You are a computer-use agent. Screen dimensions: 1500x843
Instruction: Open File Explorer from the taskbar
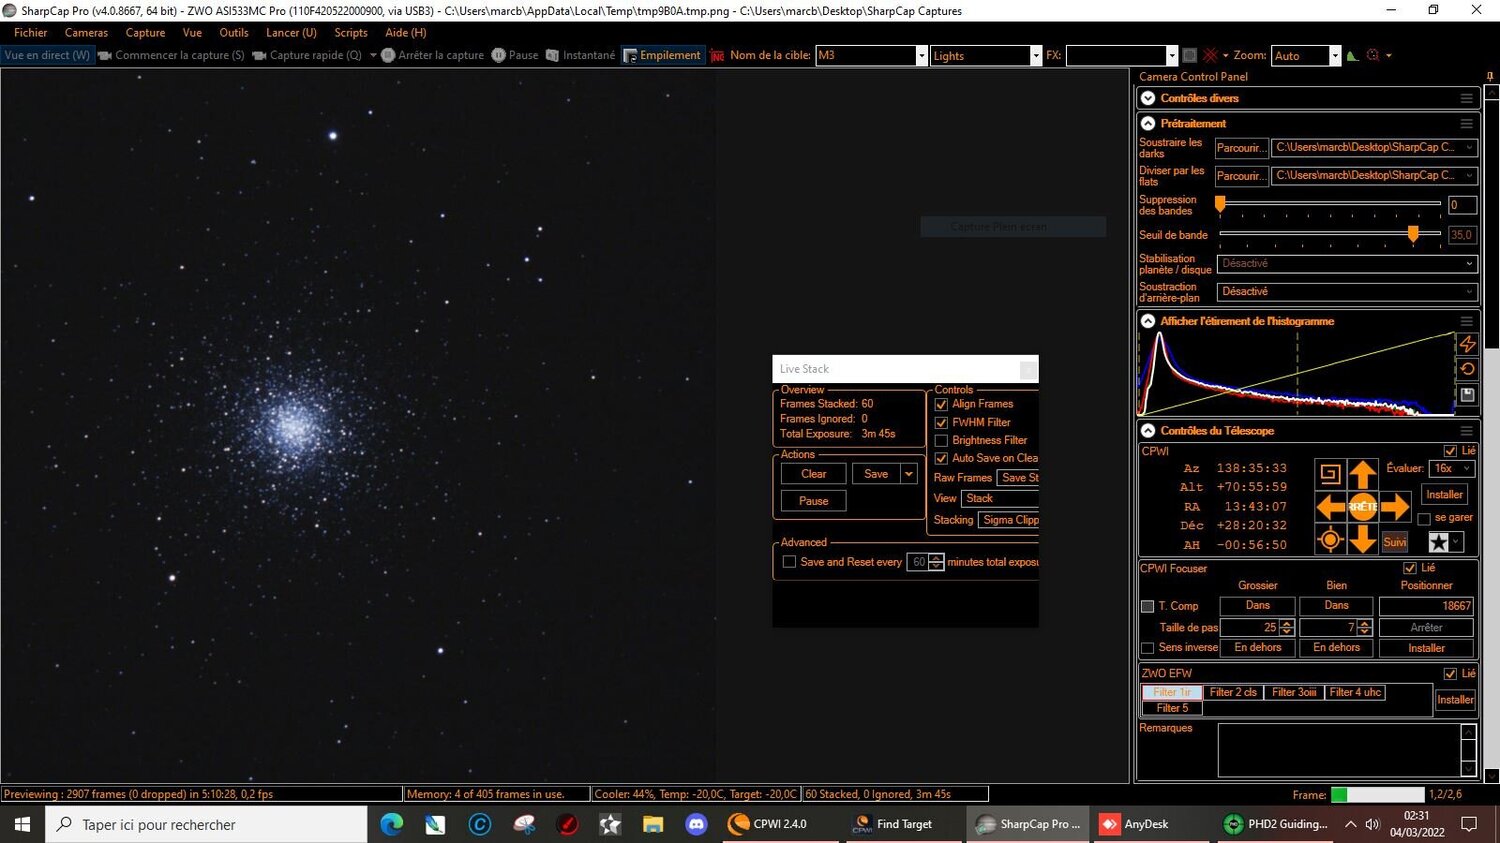click(x=653, y=824)
